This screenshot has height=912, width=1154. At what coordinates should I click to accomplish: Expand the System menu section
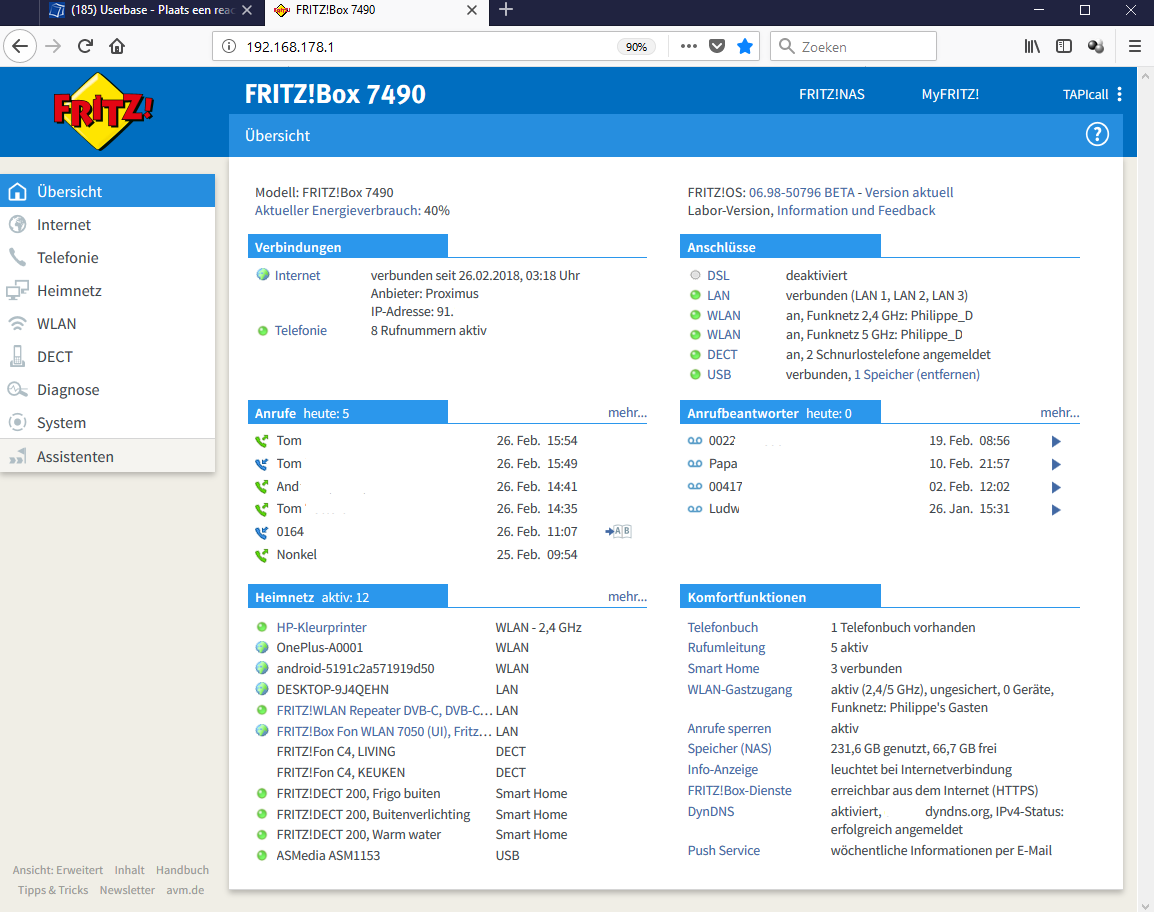61,423
